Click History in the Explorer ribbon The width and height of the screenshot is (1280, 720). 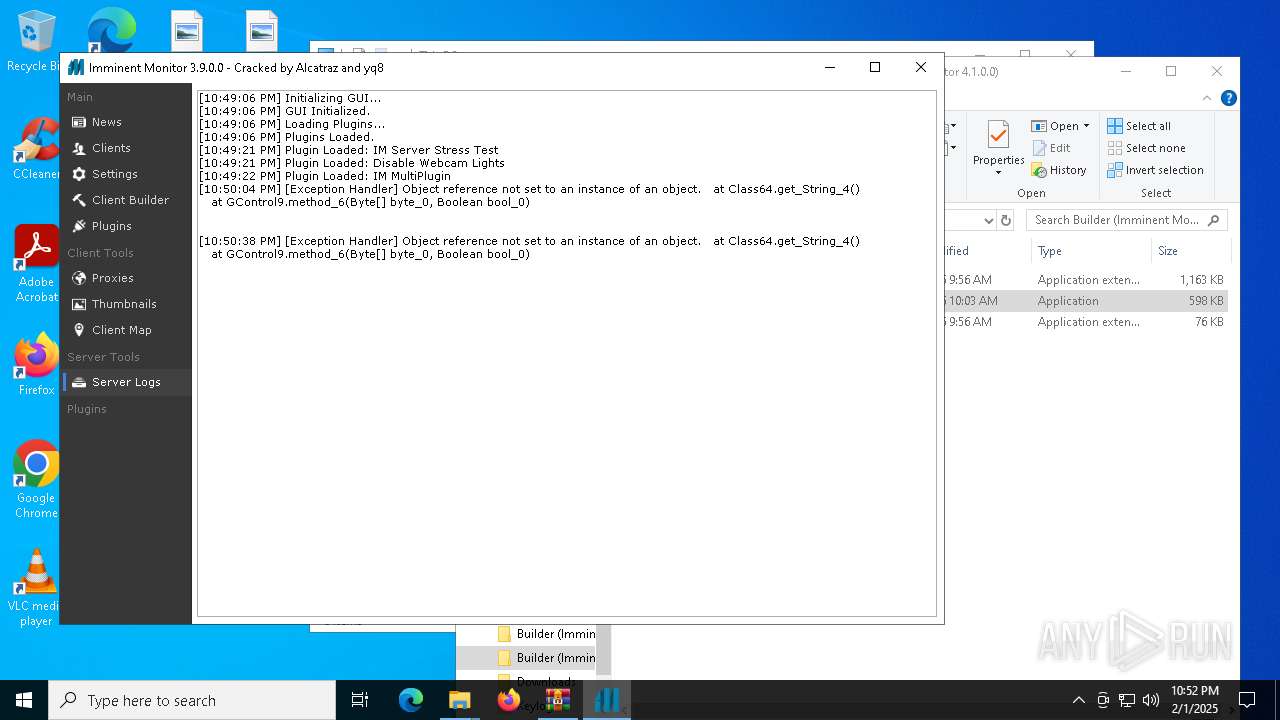[x=1059, y=170]
